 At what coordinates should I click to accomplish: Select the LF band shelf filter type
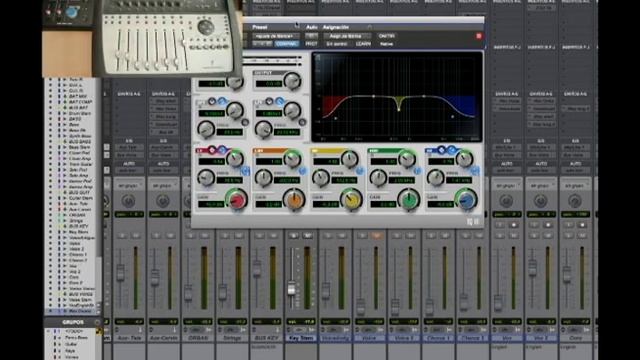pyautogui.click(x=222, y=150)
